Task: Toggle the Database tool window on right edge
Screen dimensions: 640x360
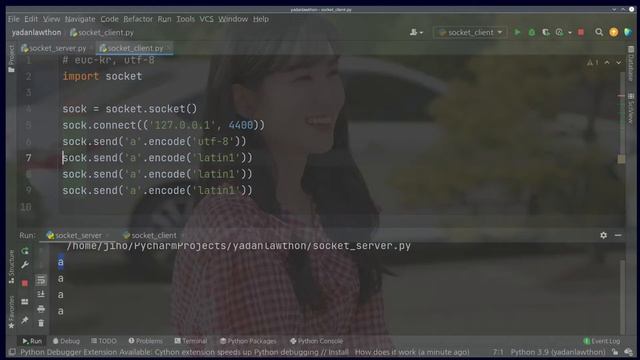Action: pos(631,63)
